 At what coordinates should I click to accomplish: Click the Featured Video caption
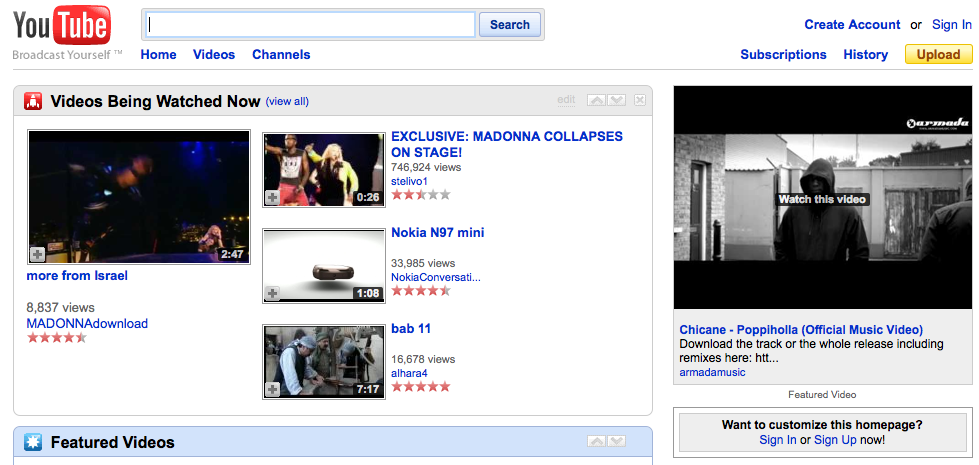[x=822, y=395]
